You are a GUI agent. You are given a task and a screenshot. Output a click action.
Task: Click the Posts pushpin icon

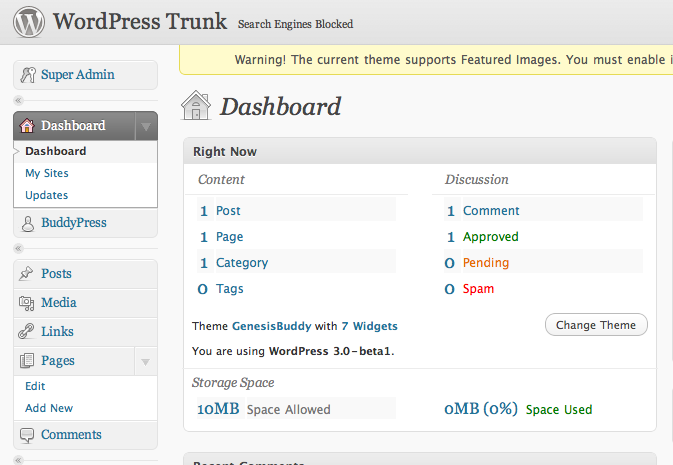(x=26, y=274)
